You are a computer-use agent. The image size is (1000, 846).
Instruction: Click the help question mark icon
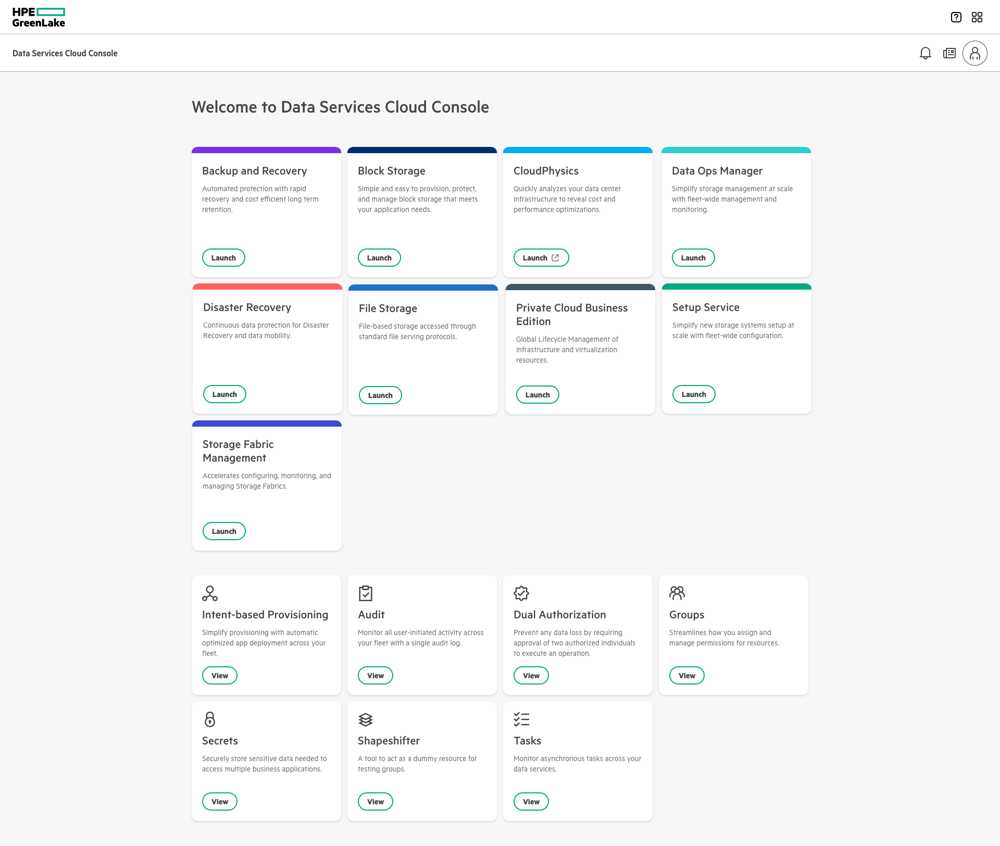[955, 17]
